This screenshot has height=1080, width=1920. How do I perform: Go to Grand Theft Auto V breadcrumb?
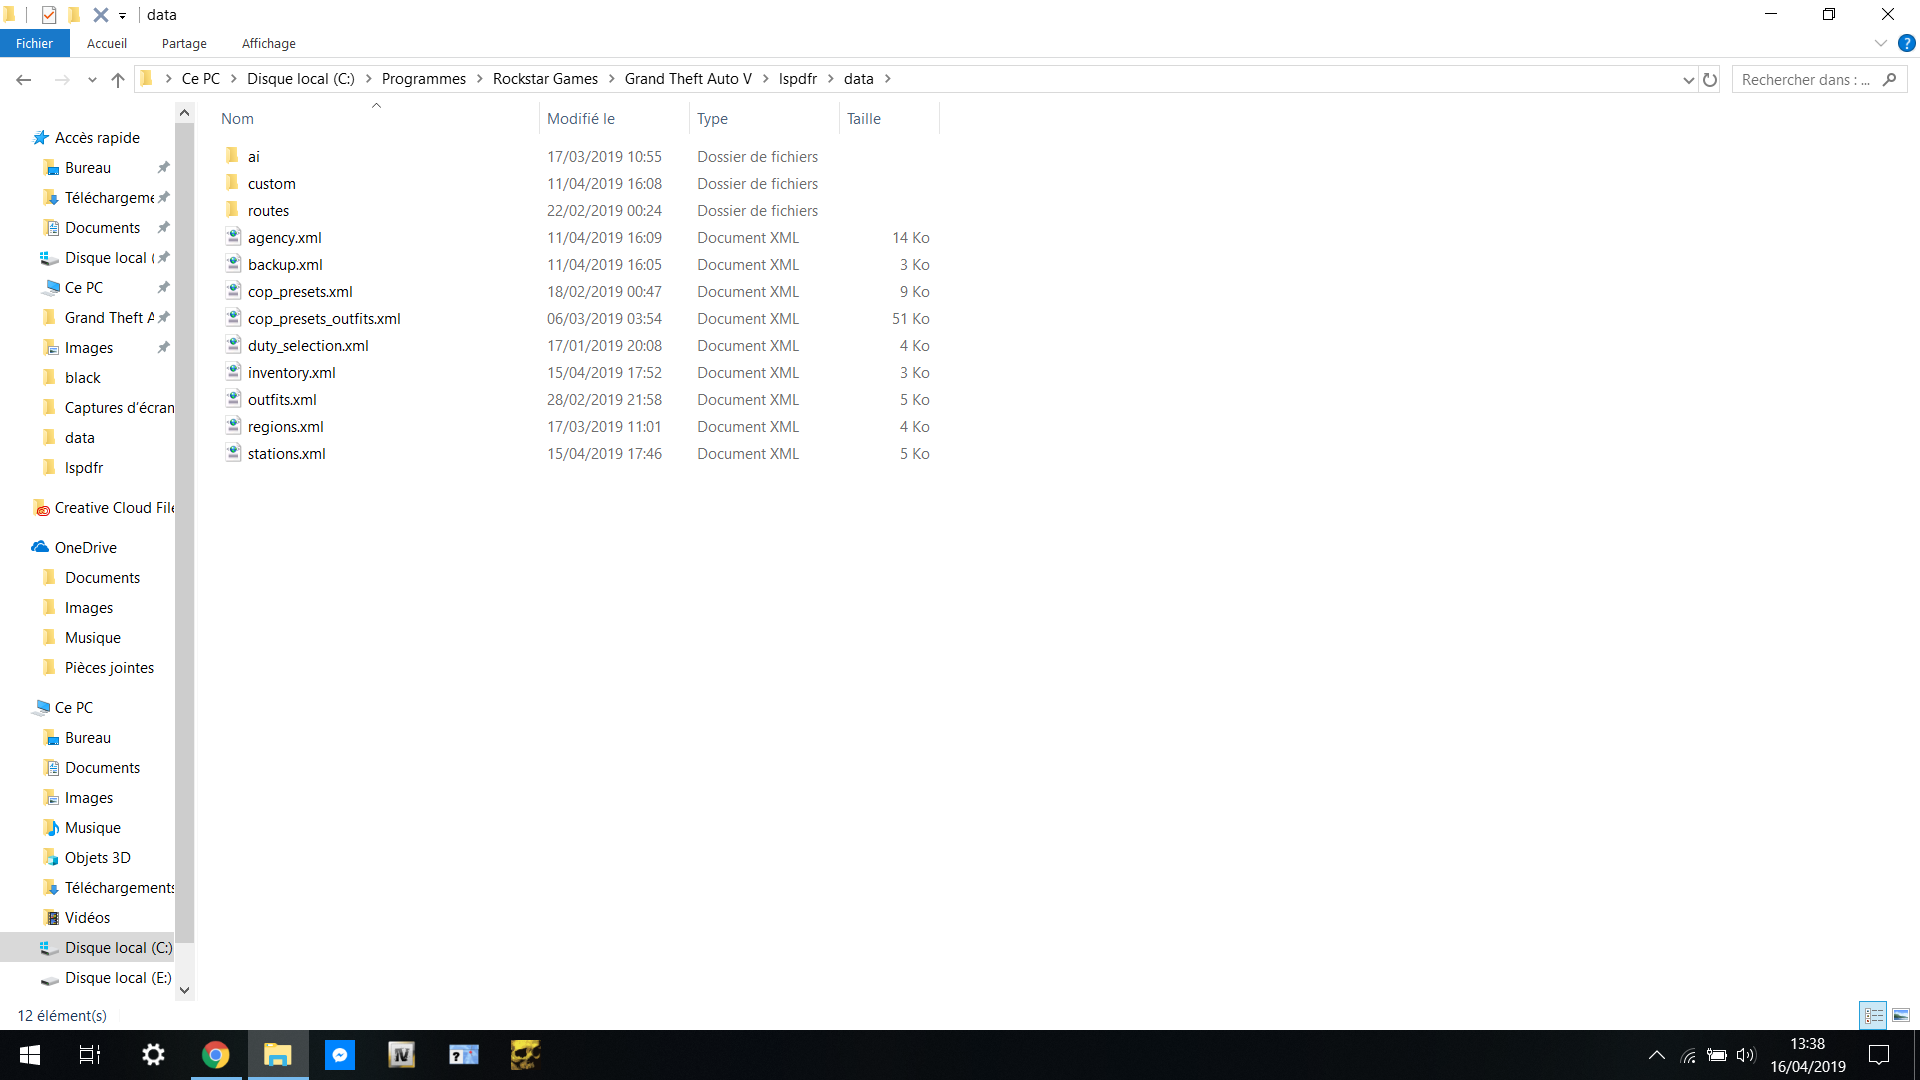click(x=688, y=79)
